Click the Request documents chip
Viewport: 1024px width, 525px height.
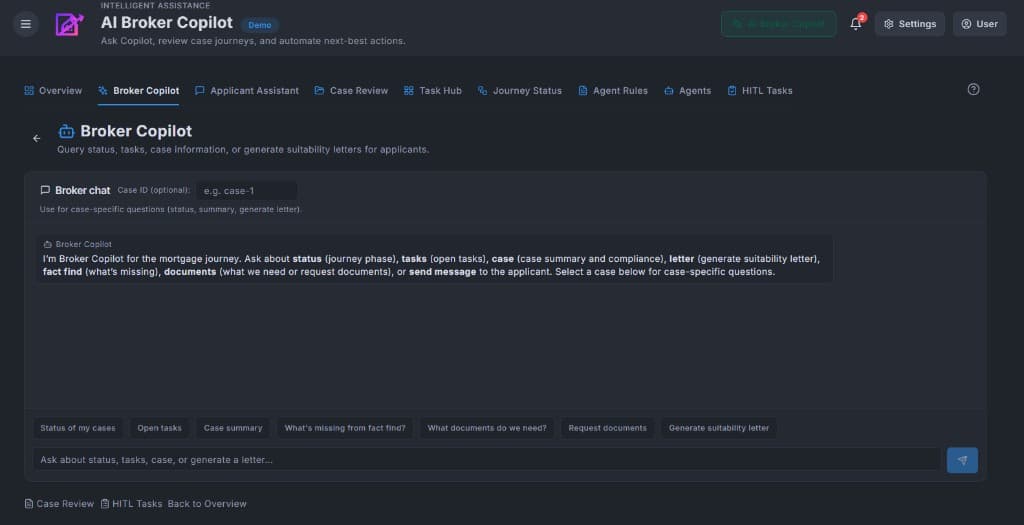click(607, 428)
